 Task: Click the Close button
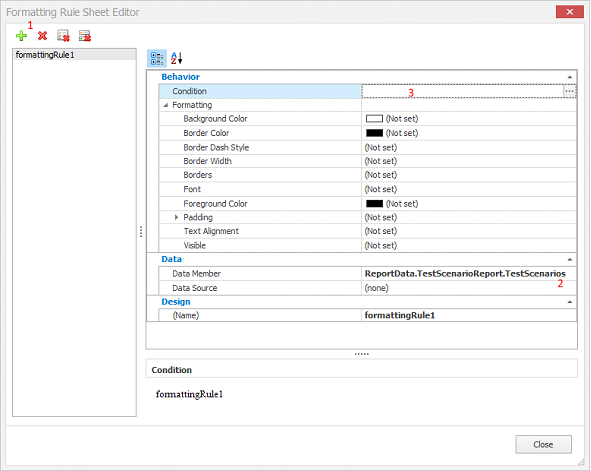click(544, 445)
